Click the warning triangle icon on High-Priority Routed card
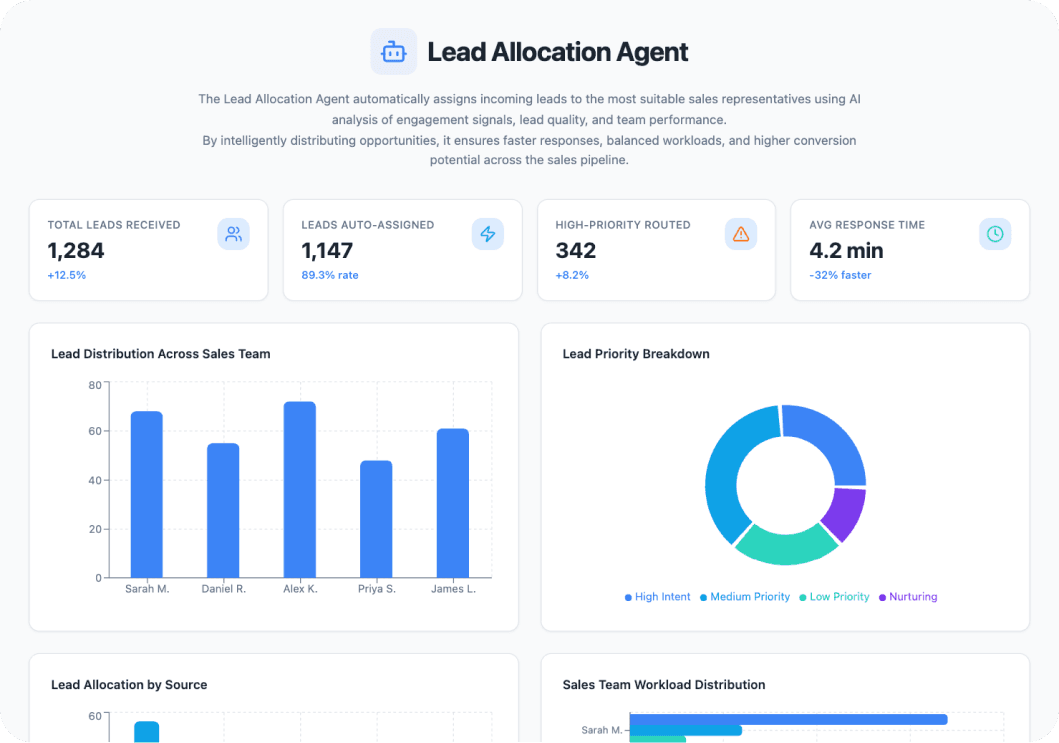Screen dimensions: 1059x743 pos(740,233)
